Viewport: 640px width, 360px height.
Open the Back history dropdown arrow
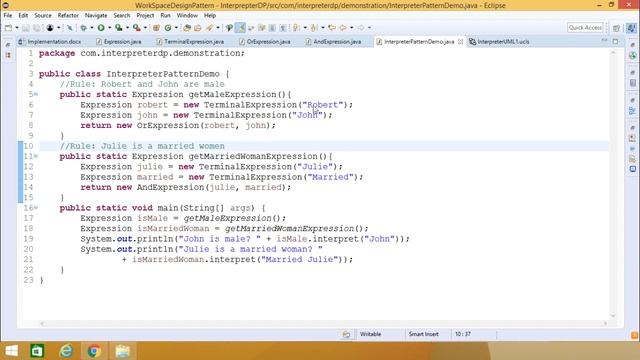click(351, 28)
